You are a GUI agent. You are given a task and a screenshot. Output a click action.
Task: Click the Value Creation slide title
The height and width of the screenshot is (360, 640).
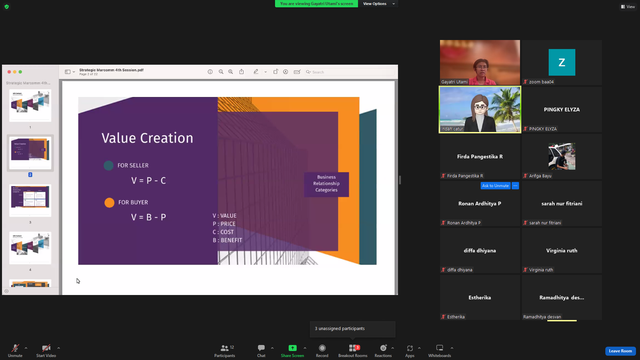coord(147,138)
